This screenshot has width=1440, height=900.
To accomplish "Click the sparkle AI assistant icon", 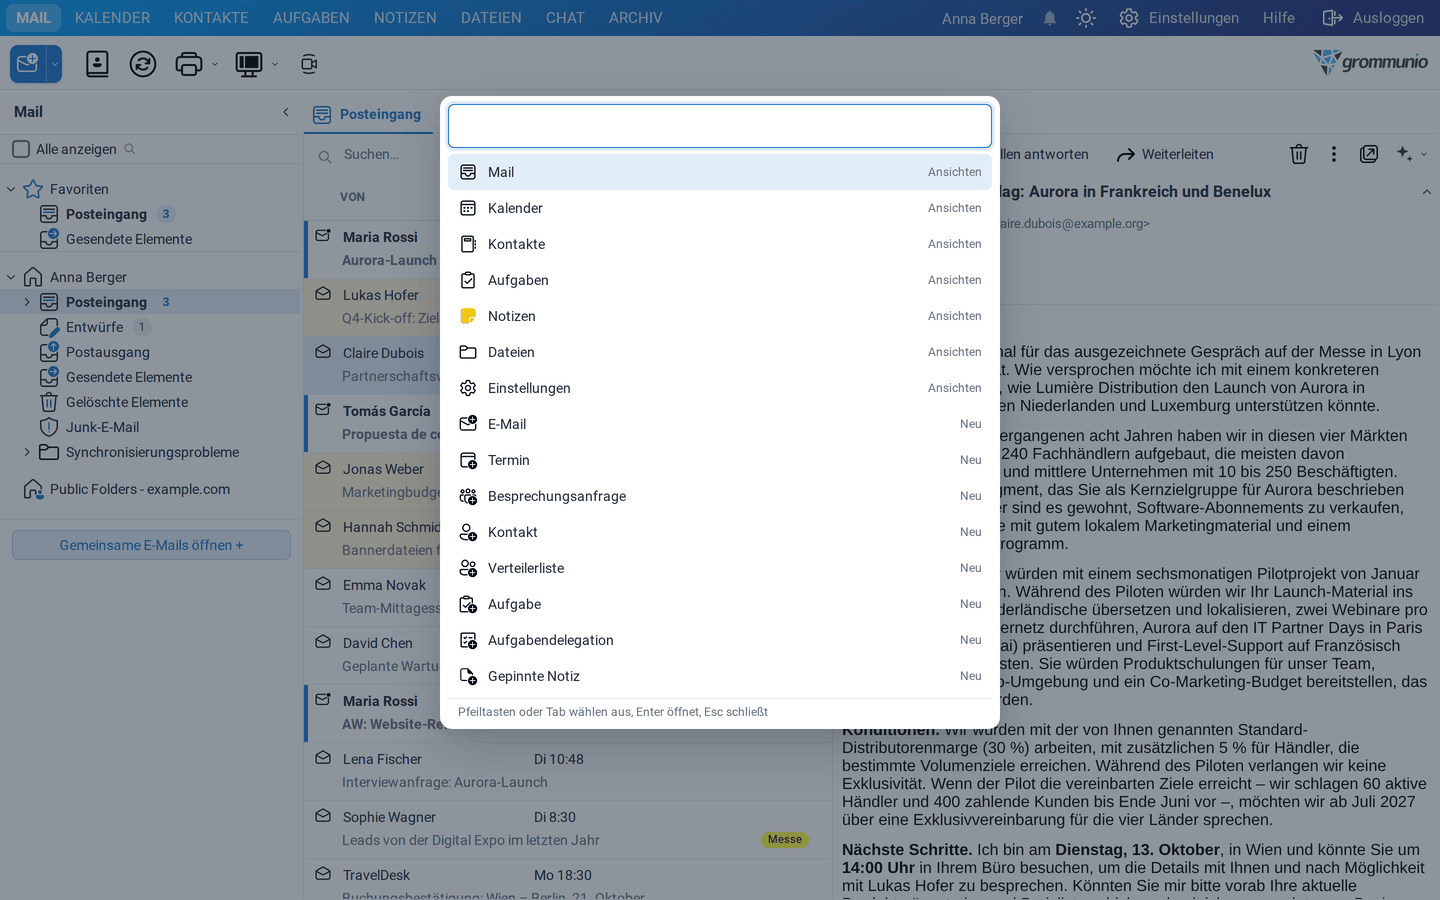I will click(x=1405, y=154).
